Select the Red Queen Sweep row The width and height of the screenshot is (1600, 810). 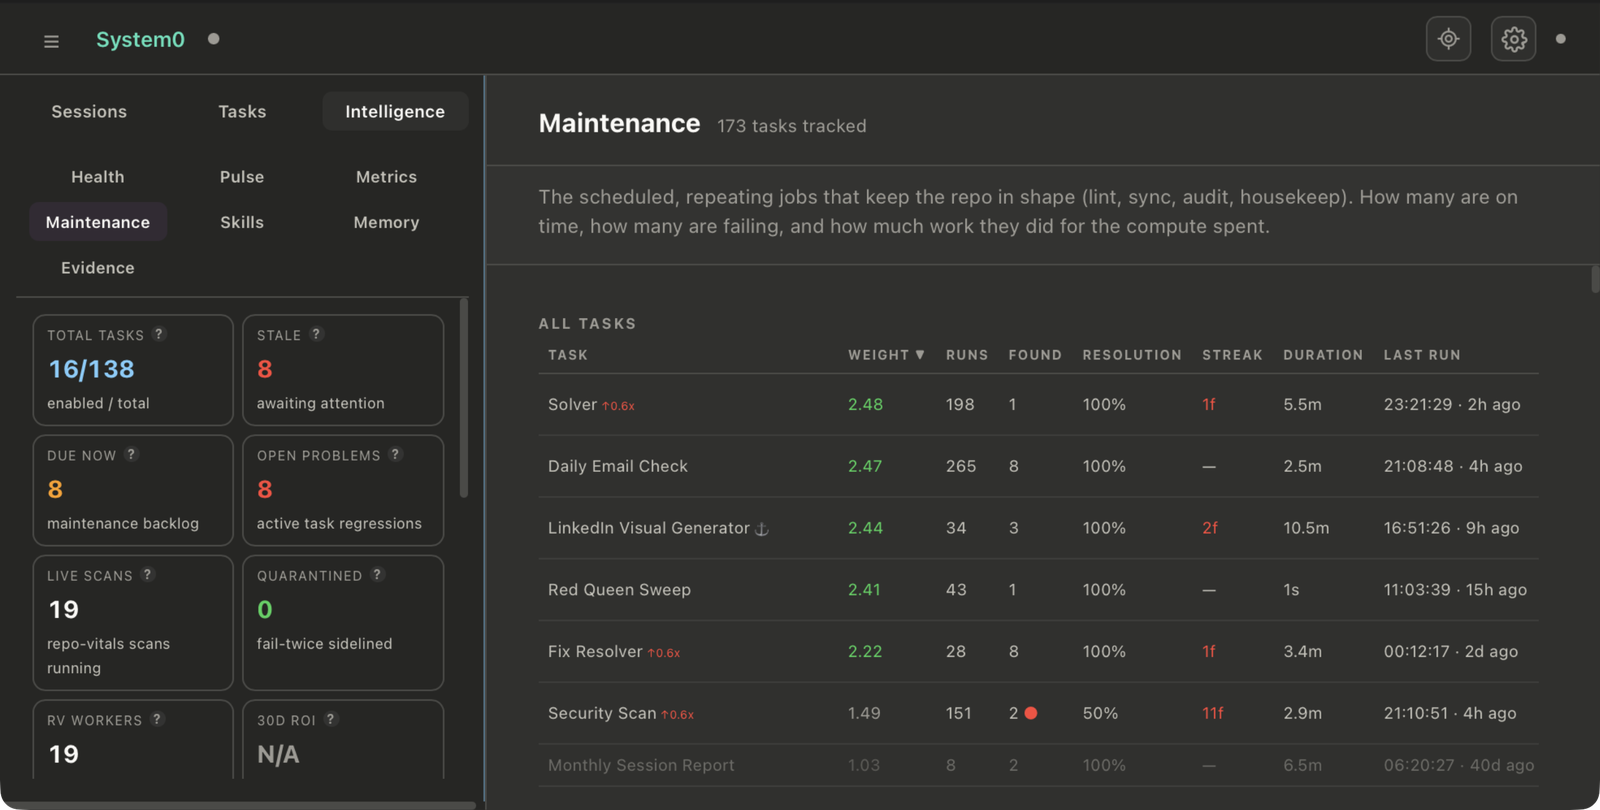click(1038, 590)
